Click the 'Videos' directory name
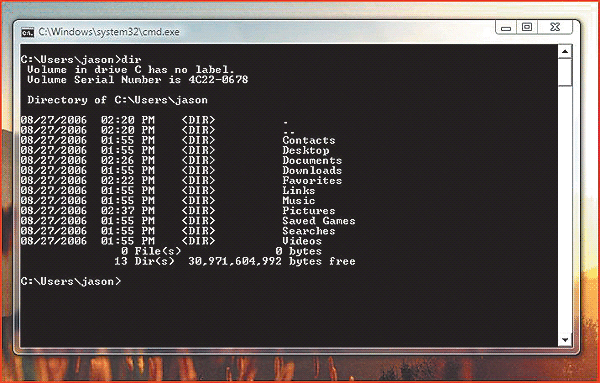The width and height of the screenshot is (600, 383). [302, 241]
